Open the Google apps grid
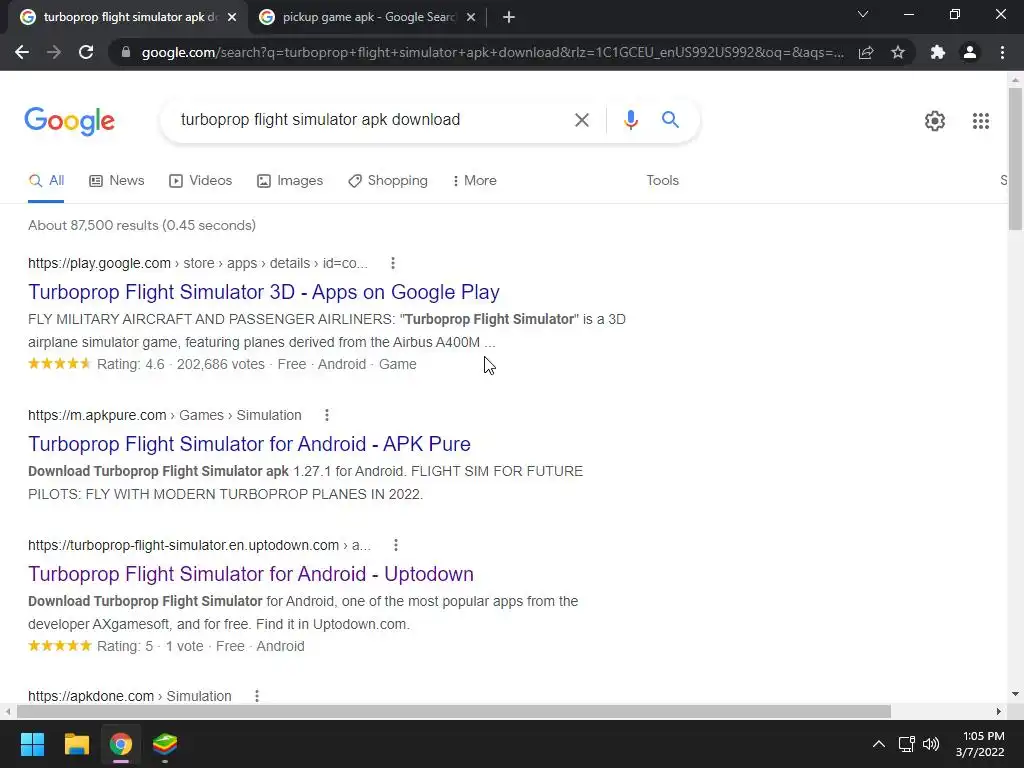Image resolution: width=1024 pixels, height=768 pixels. pyautogui.click(x=980, y=121)
